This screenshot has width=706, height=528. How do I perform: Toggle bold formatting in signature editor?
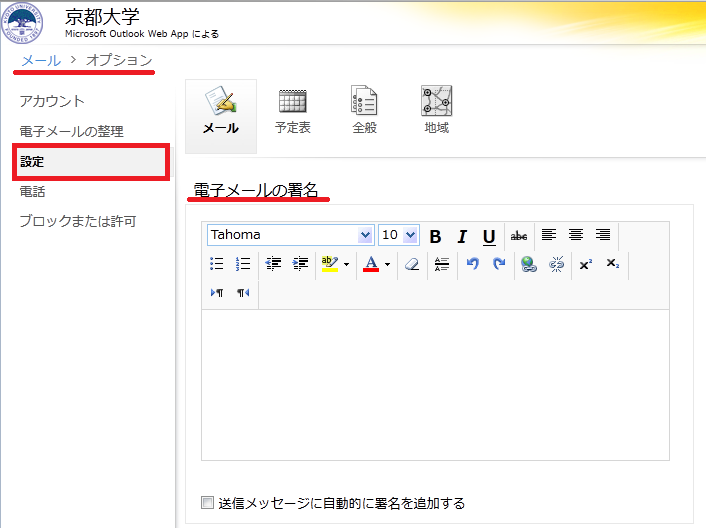435,236
